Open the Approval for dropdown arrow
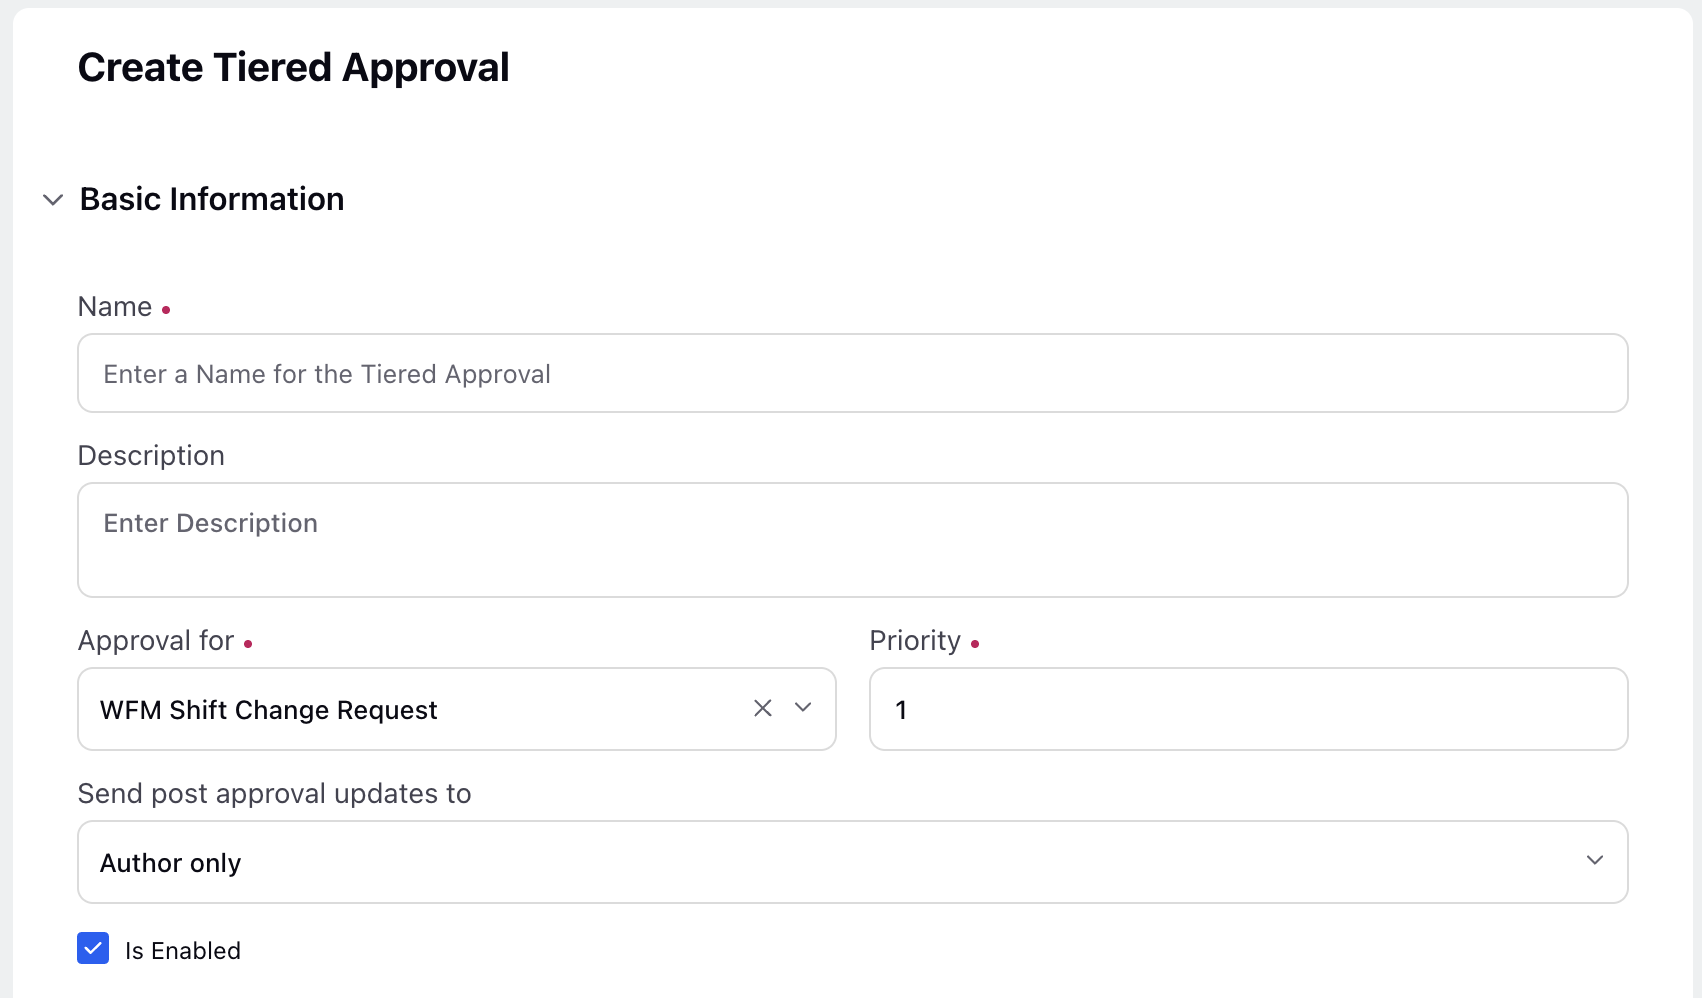This screenshot has height=998, width=1702. coord(803,708)
